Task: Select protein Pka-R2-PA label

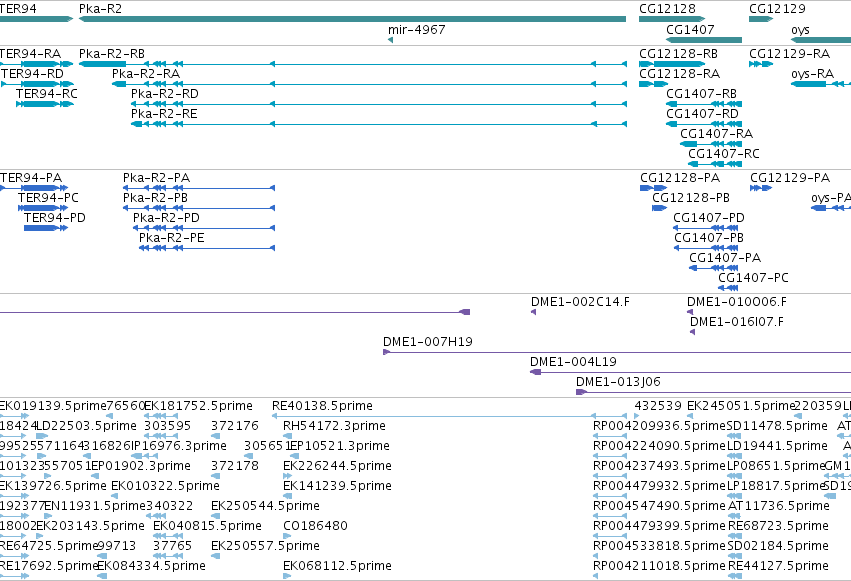Action: coord(156,178)
